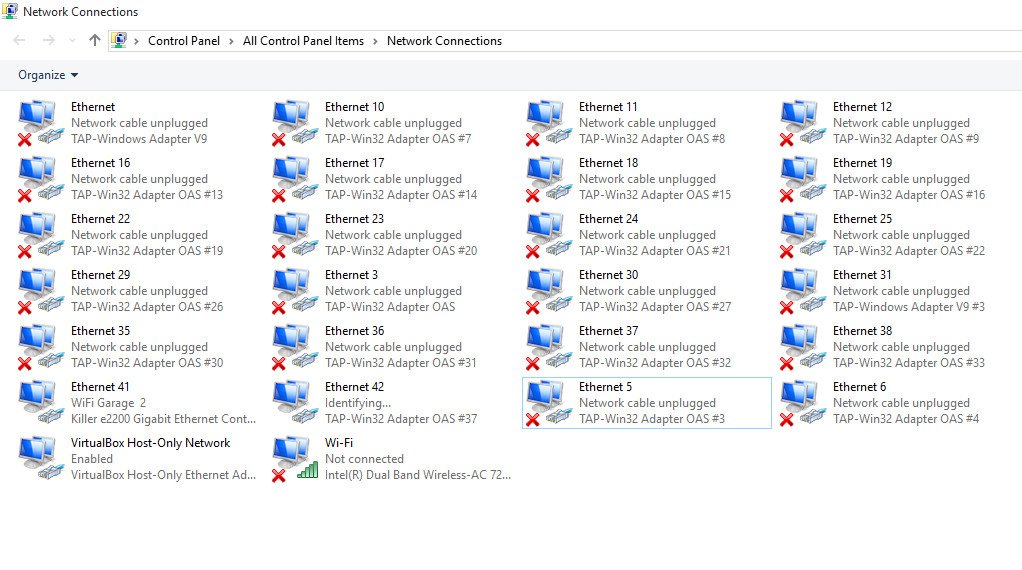Click the Up one level arrow
This screenshot has height=570, width=1022.
pyautogui.click(x=95, y=41)
